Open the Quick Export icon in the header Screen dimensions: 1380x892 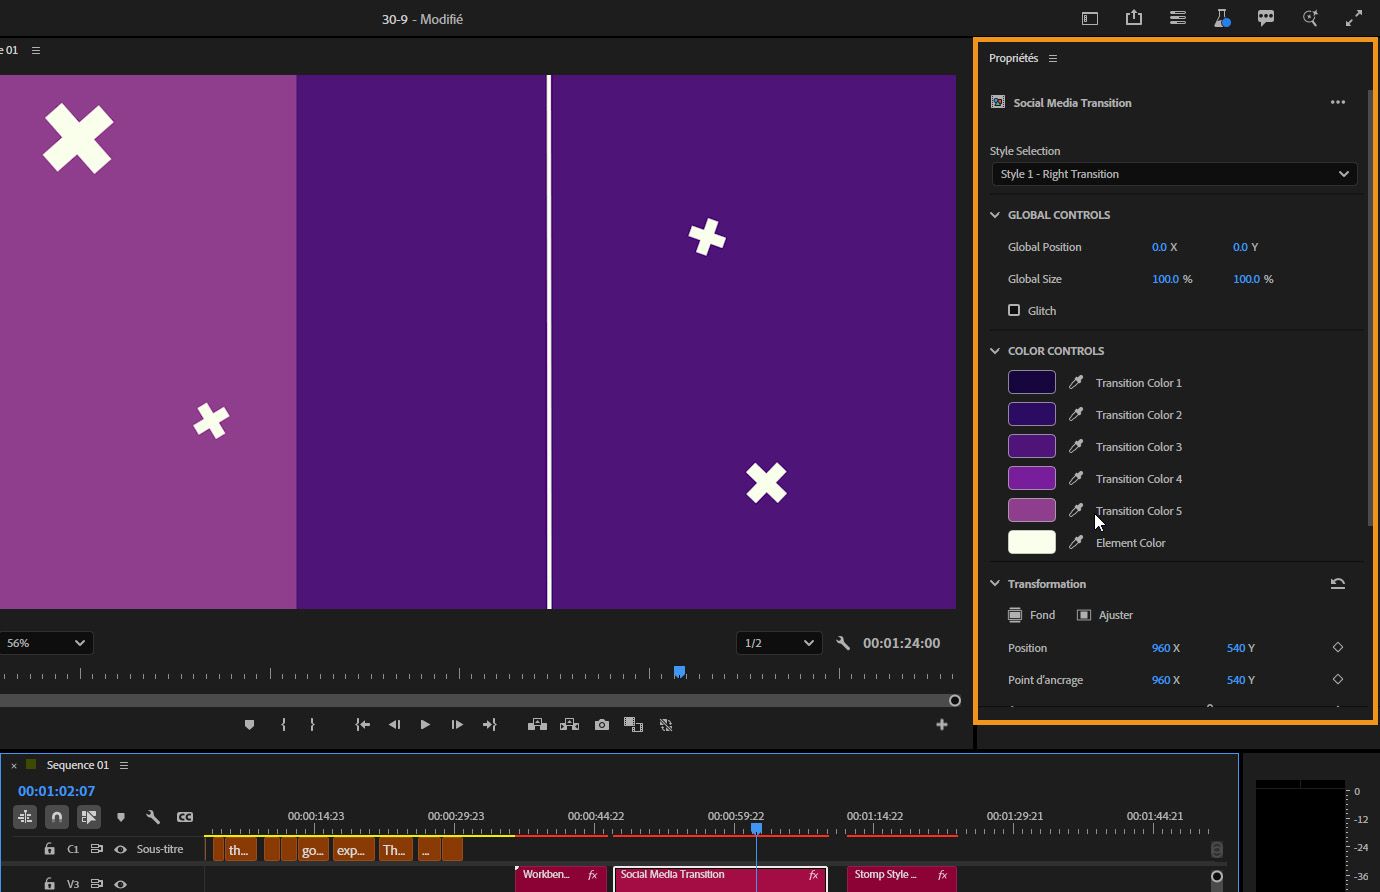pyautogui.click(x=1133, y=18)
